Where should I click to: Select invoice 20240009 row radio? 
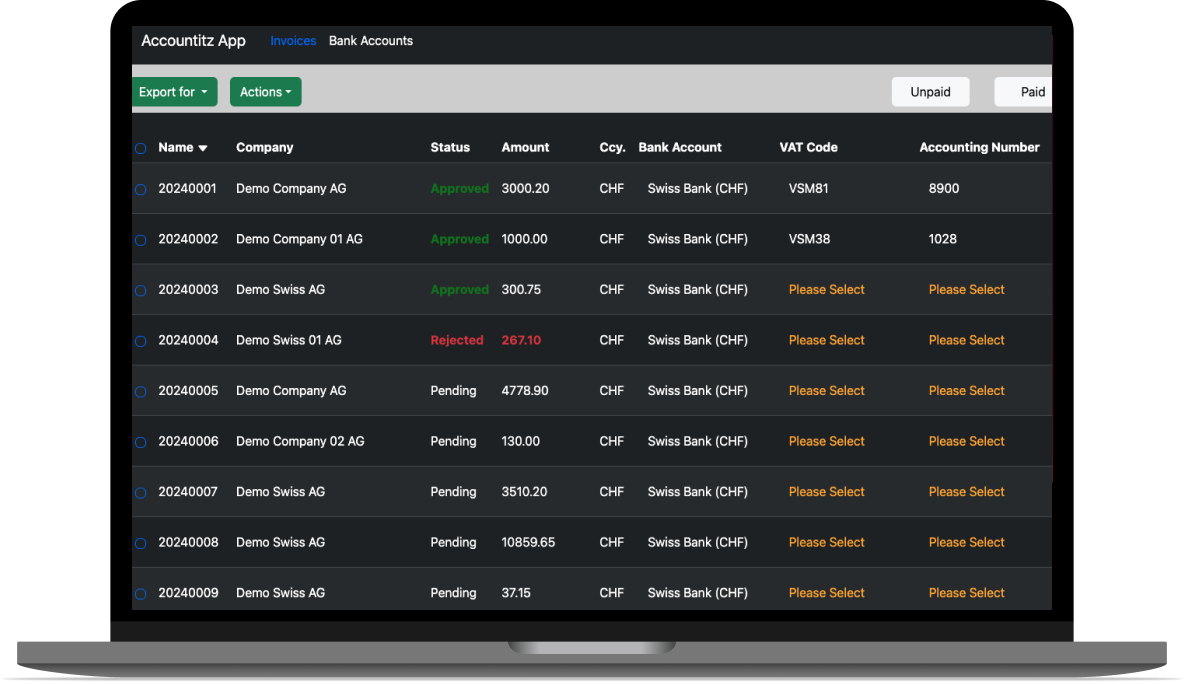point(140,594)
